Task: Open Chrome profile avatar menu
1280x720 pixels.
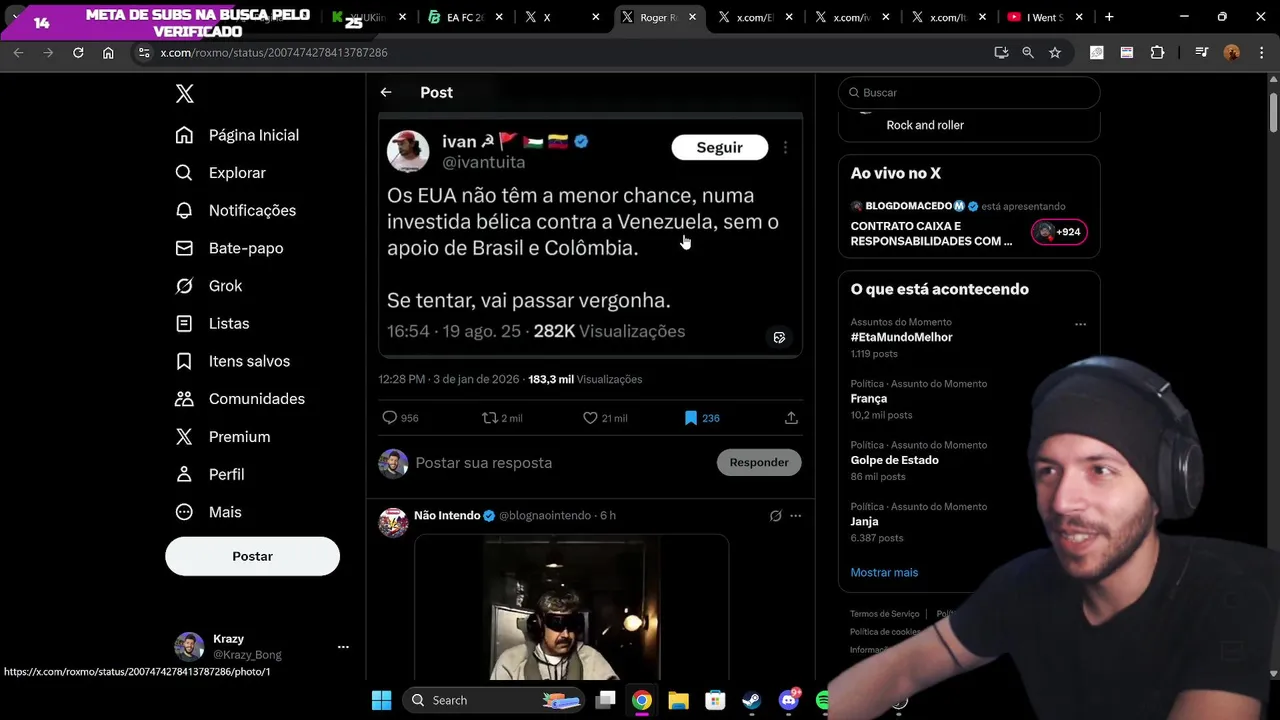Action: click(x=1231, y=52)
